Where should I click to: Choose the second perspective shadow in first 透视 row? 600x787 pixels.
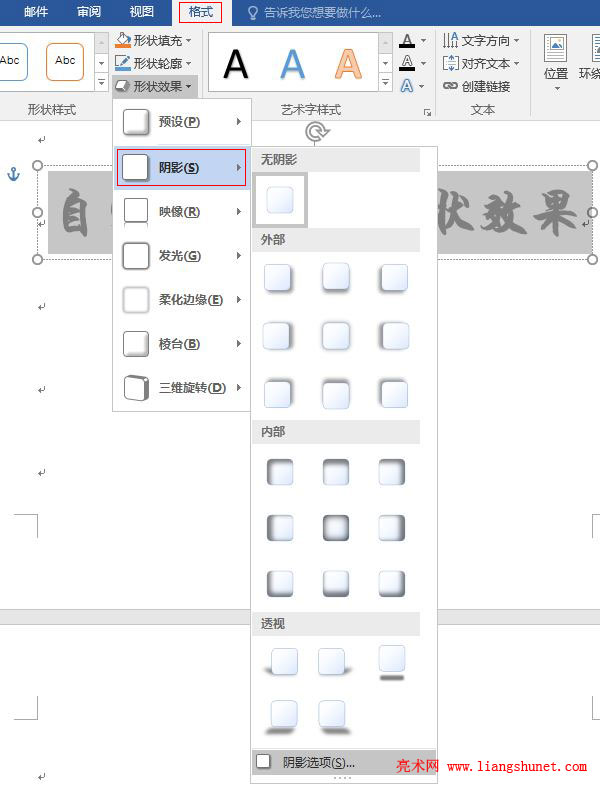(333, 662)
